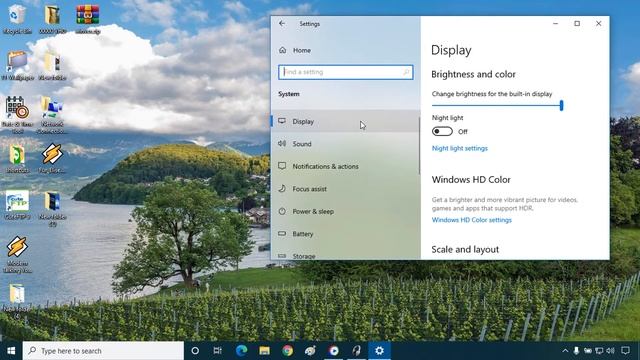Click the Settings gear on taskbar

[380, 351]
